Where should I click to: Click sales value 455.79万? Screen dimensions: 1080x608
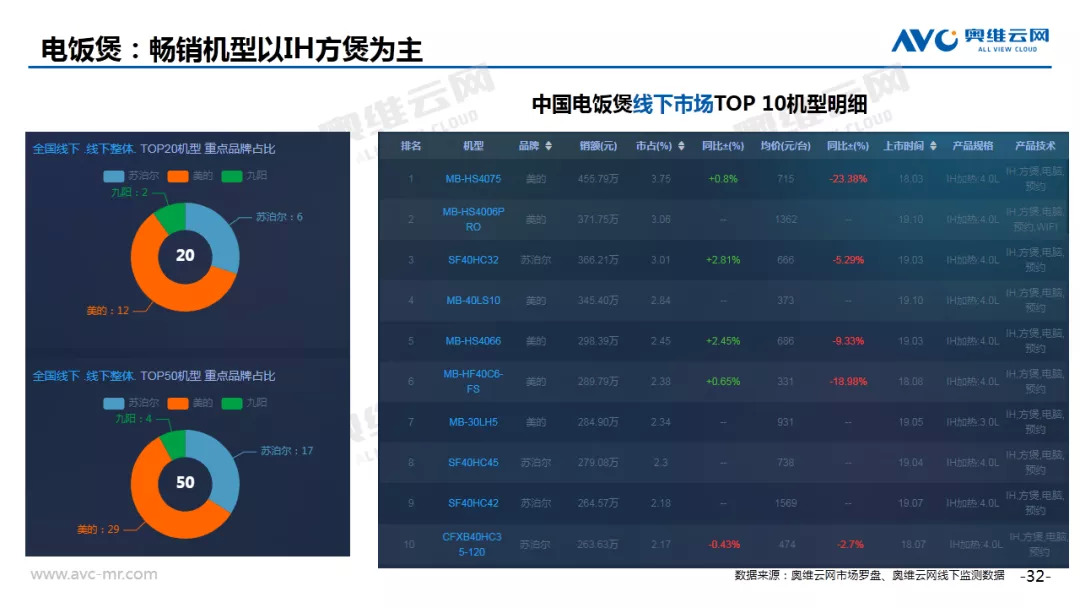click(598, 179)
